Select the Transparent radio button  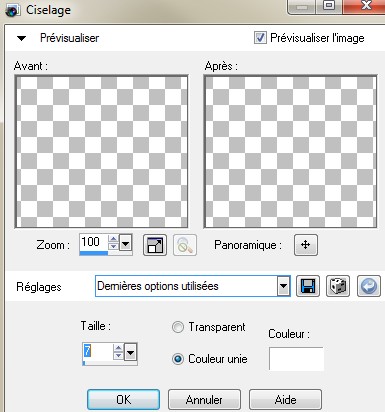coord(178,327)
